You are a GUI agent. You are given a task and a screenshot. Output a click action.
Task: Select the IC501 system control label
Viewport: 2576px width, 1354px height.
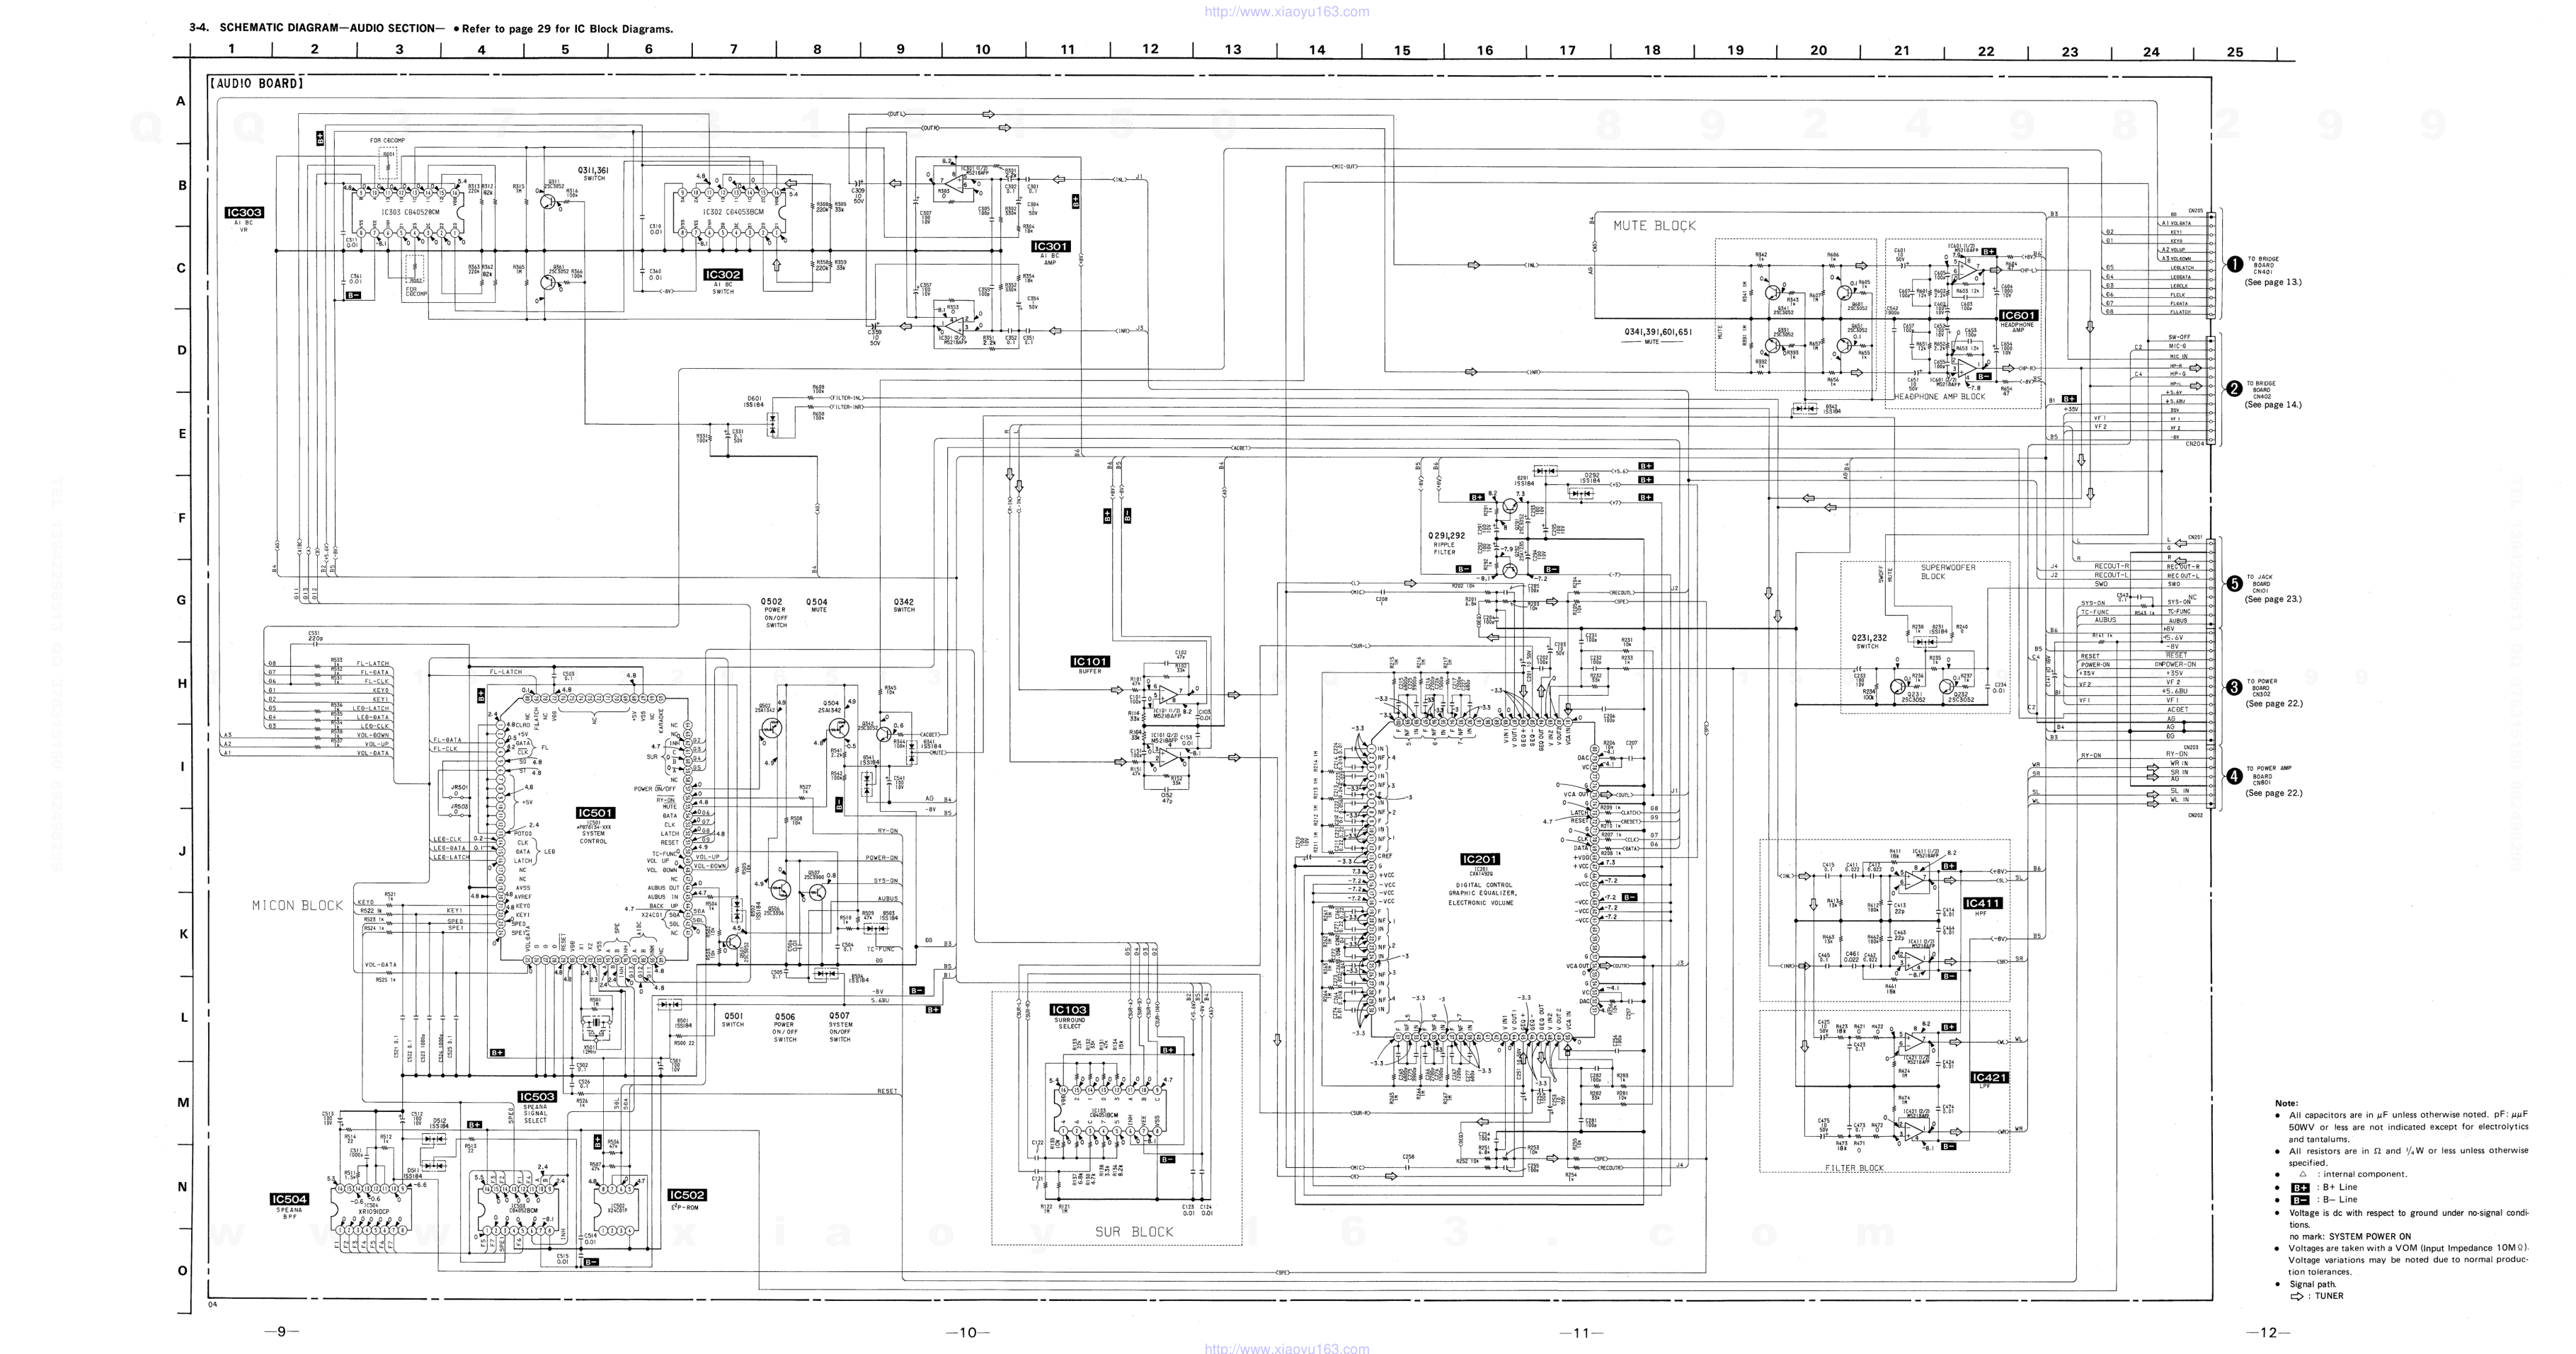[x=595, y=813]
